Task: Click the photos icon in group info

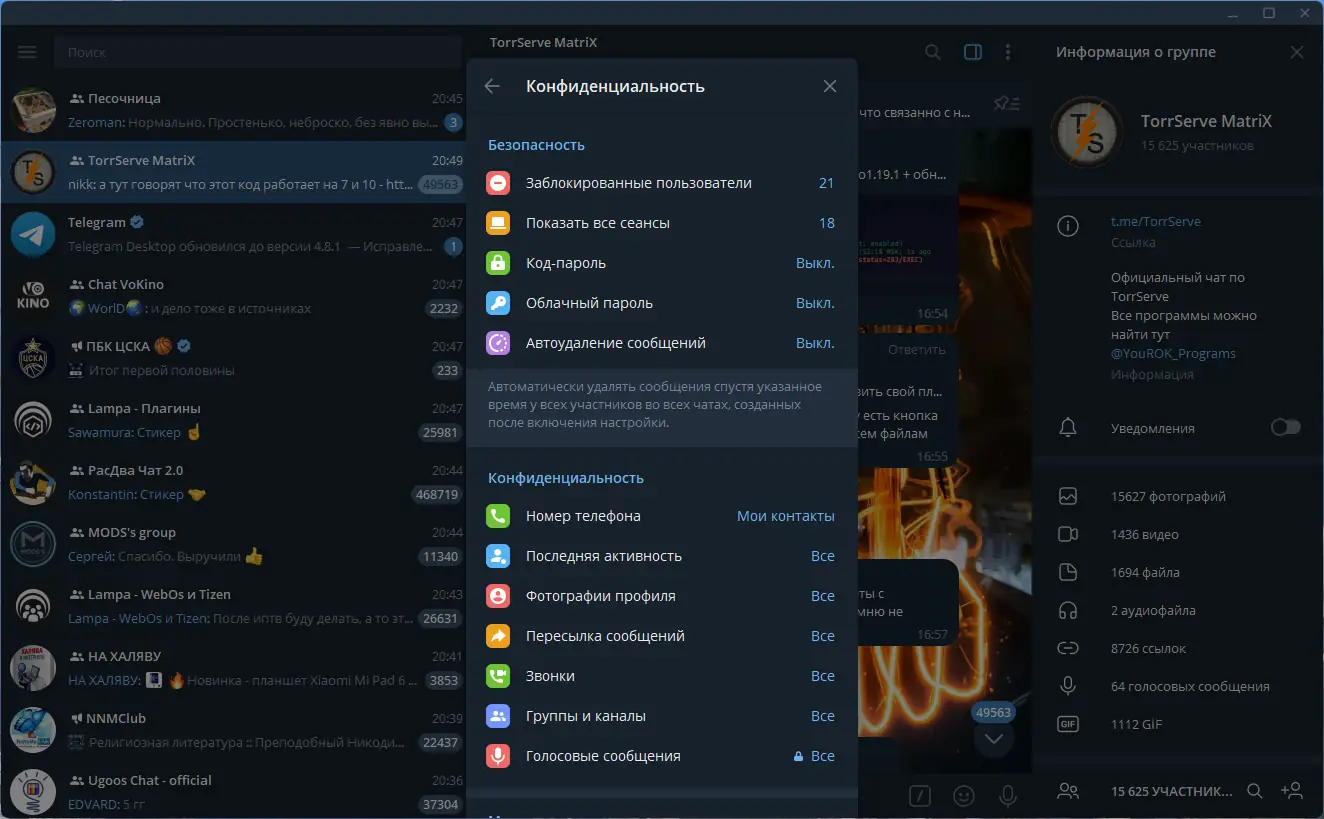Action: click(1068, 496)
